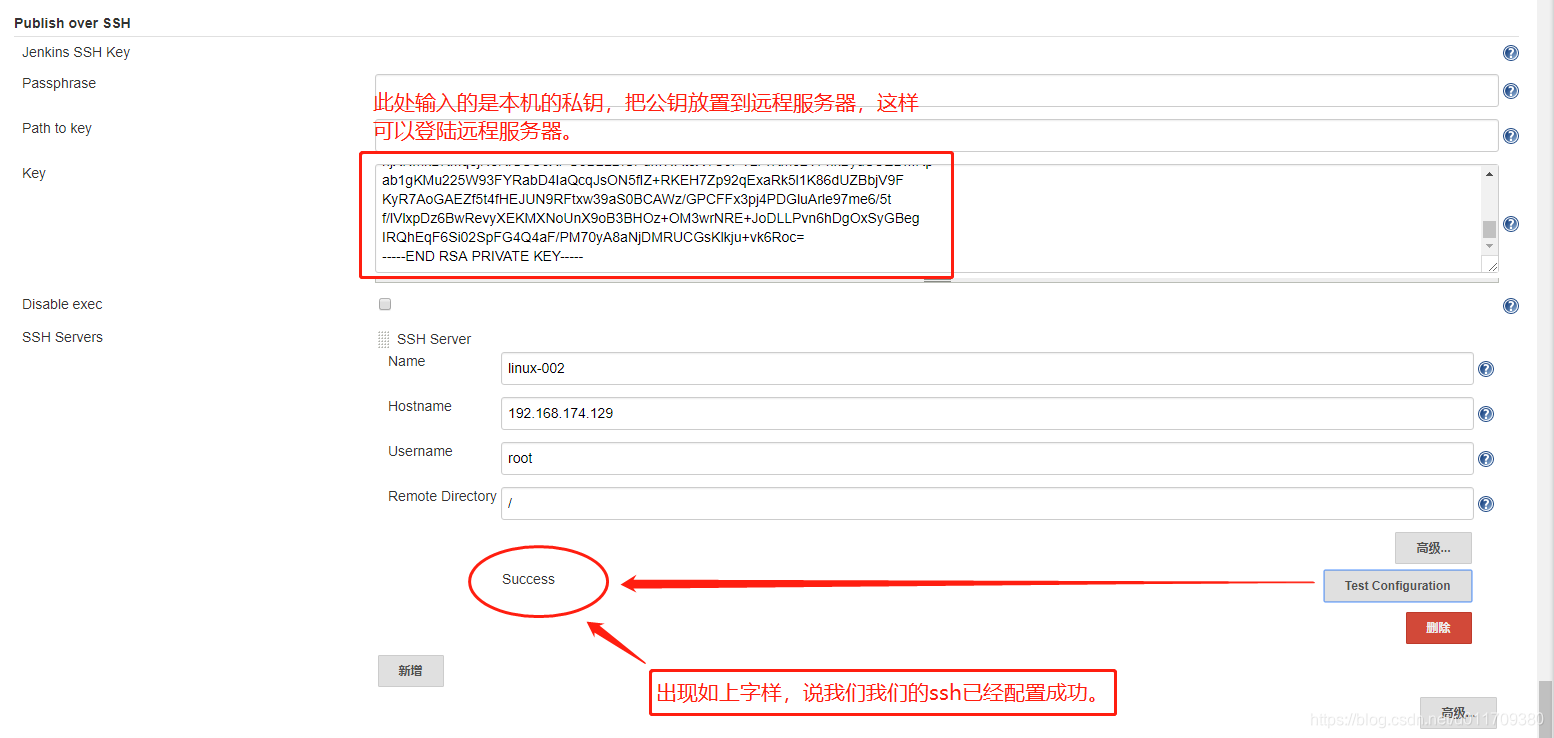Open help for Jenkins SSH Key
The width and height of the screenshot is (1554, 738).
click(1510, 53)
